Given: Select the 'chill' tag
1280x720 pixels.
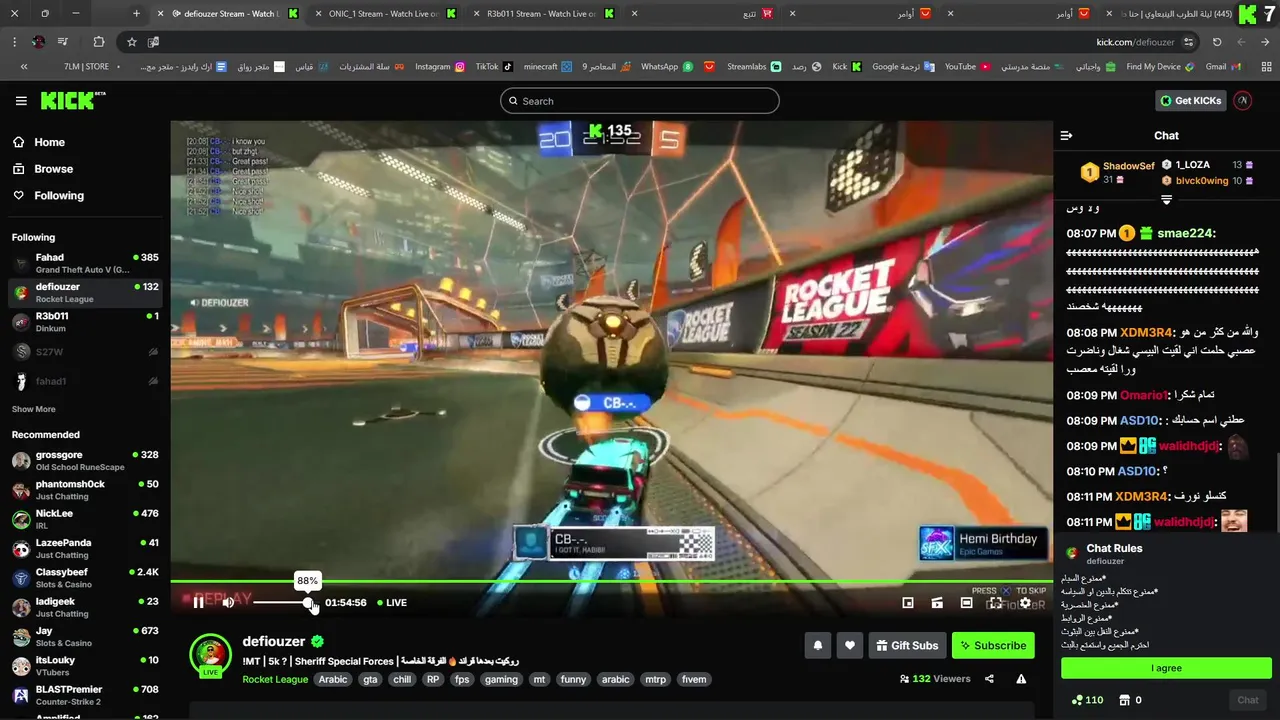Looking at the screenshot, I should (x=402, y=679).
